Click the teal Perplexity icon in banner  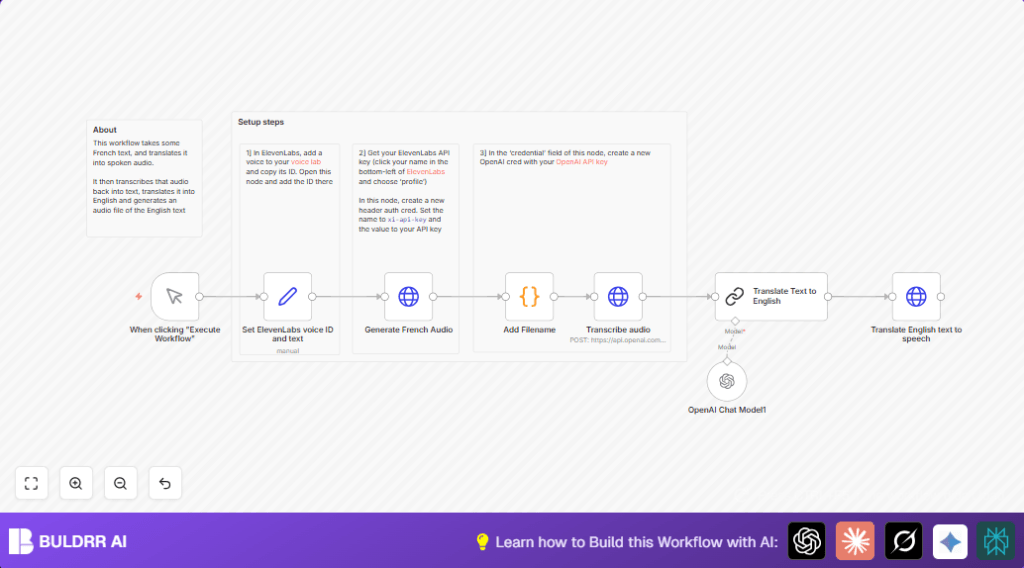pyautogui.click(x=996, y=541)
